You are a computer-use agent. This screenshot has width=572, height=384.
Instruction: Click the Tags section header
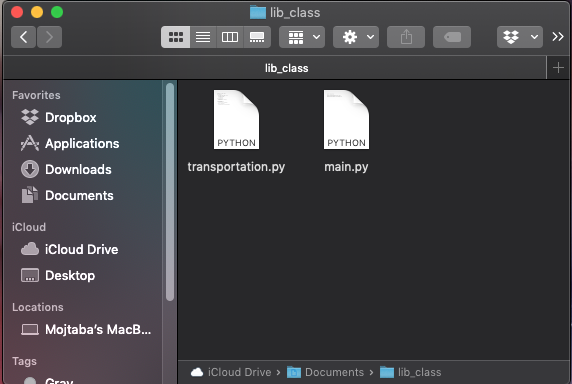(24, 361)
